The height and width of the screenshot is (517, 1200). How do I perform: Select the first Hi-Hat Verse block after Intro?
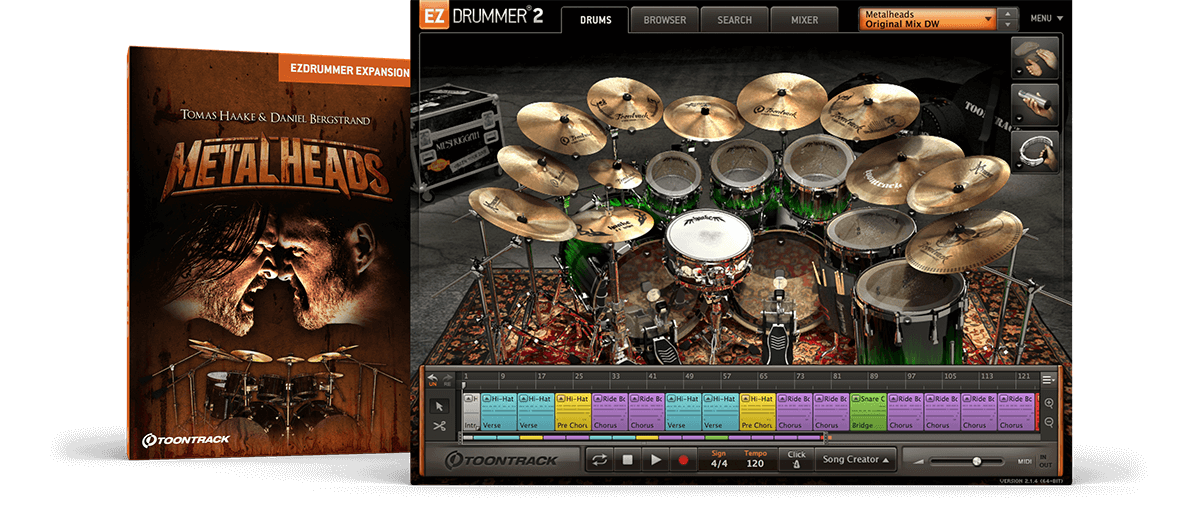point(498,411)
